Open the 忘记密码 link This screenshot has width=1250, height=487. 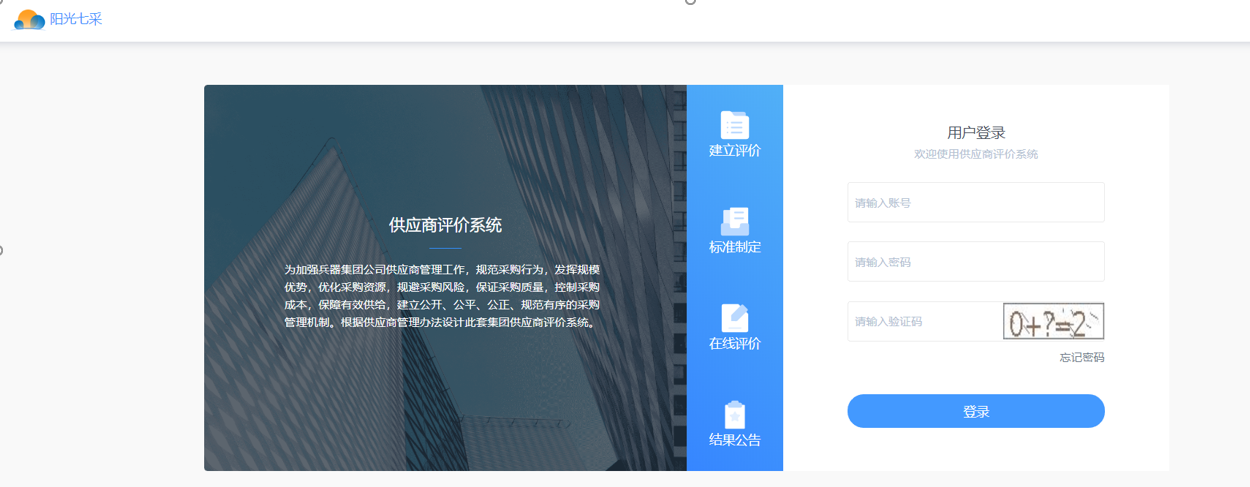click(1082, 358)
